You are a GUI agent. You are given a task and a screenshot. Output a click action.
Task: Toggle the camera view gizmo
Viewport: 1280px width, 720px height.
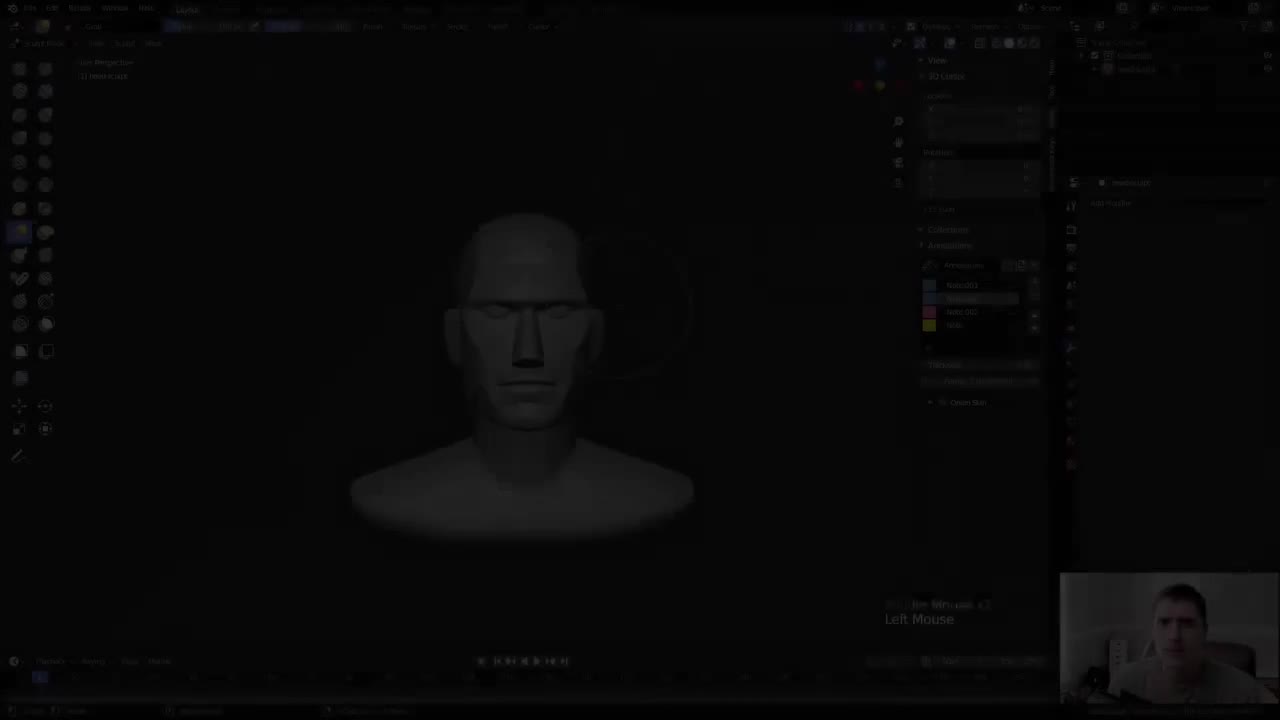pos(898,162)
